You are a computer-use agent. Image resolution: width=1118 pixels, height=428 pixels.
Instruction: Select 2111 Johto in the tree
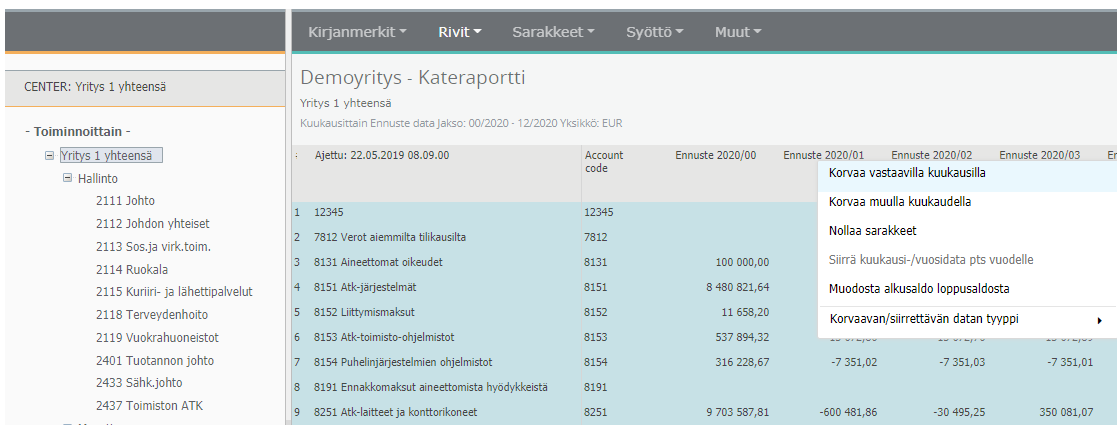click(x=125, y=201)
